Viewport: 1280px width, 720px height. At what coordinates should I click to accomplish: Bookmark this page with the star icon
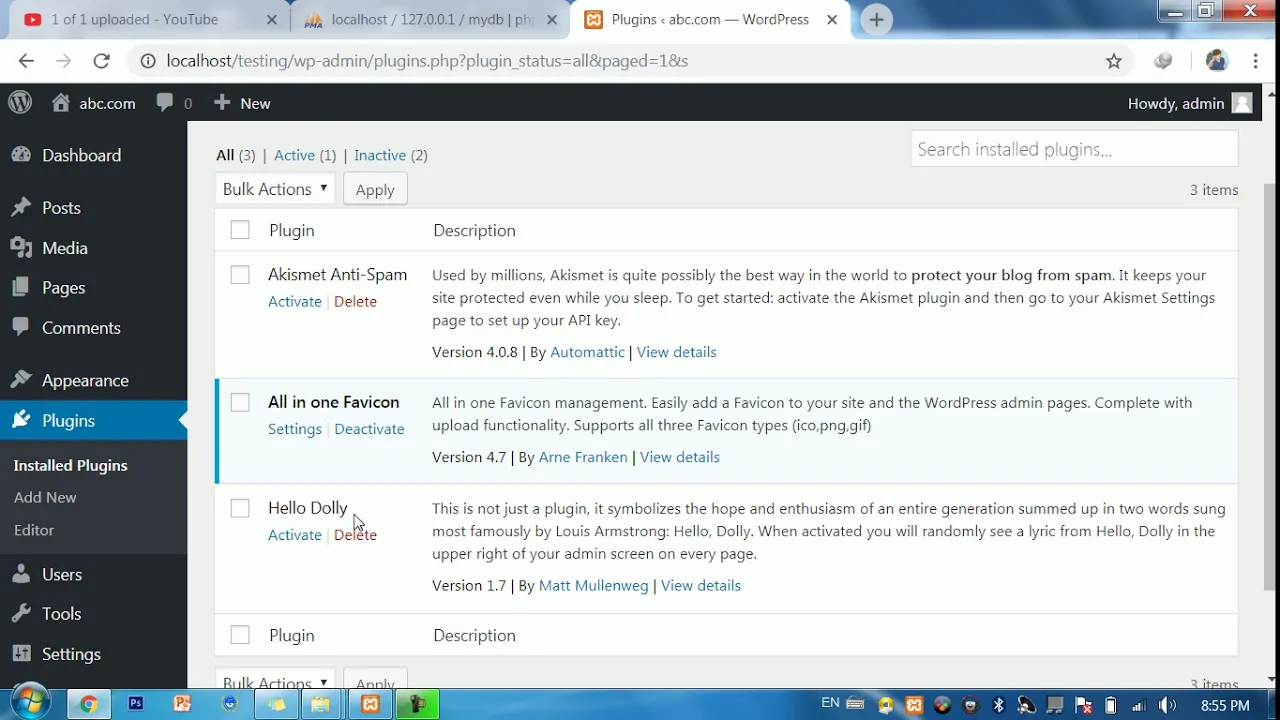1114,61
